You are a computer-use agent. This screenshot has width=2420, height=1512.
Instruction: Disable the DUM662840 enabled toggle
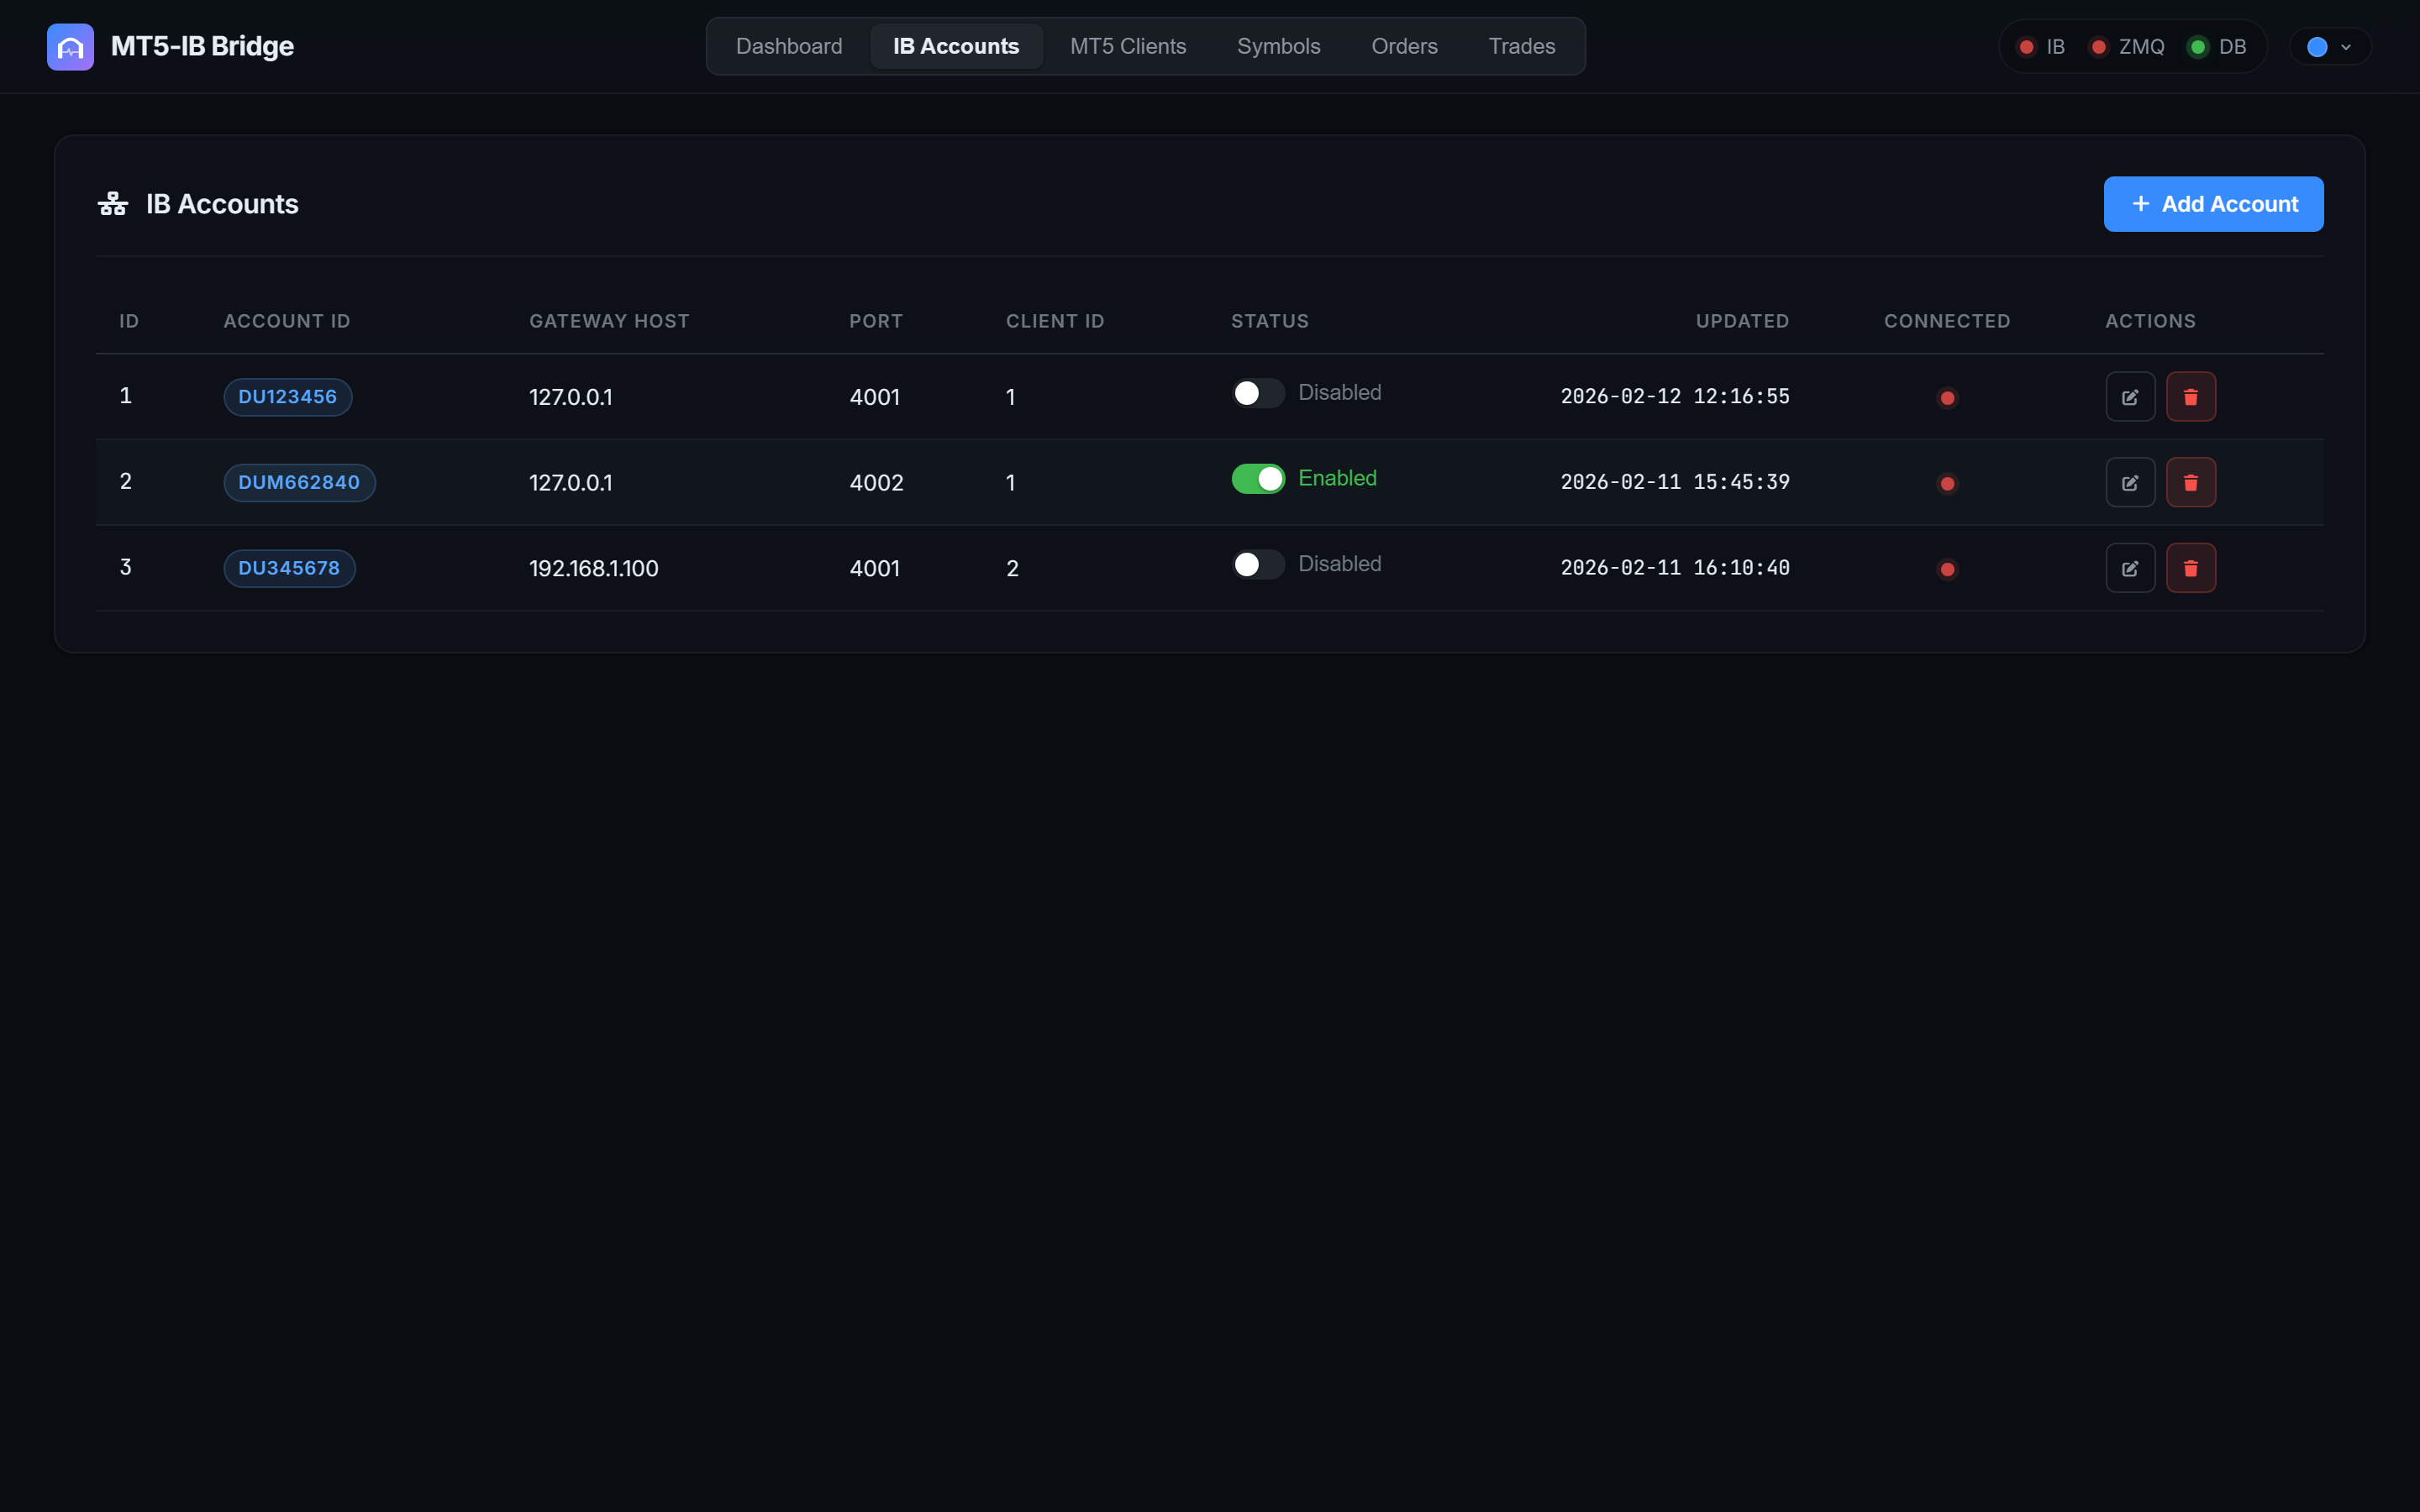click(x=1257, y=478)
